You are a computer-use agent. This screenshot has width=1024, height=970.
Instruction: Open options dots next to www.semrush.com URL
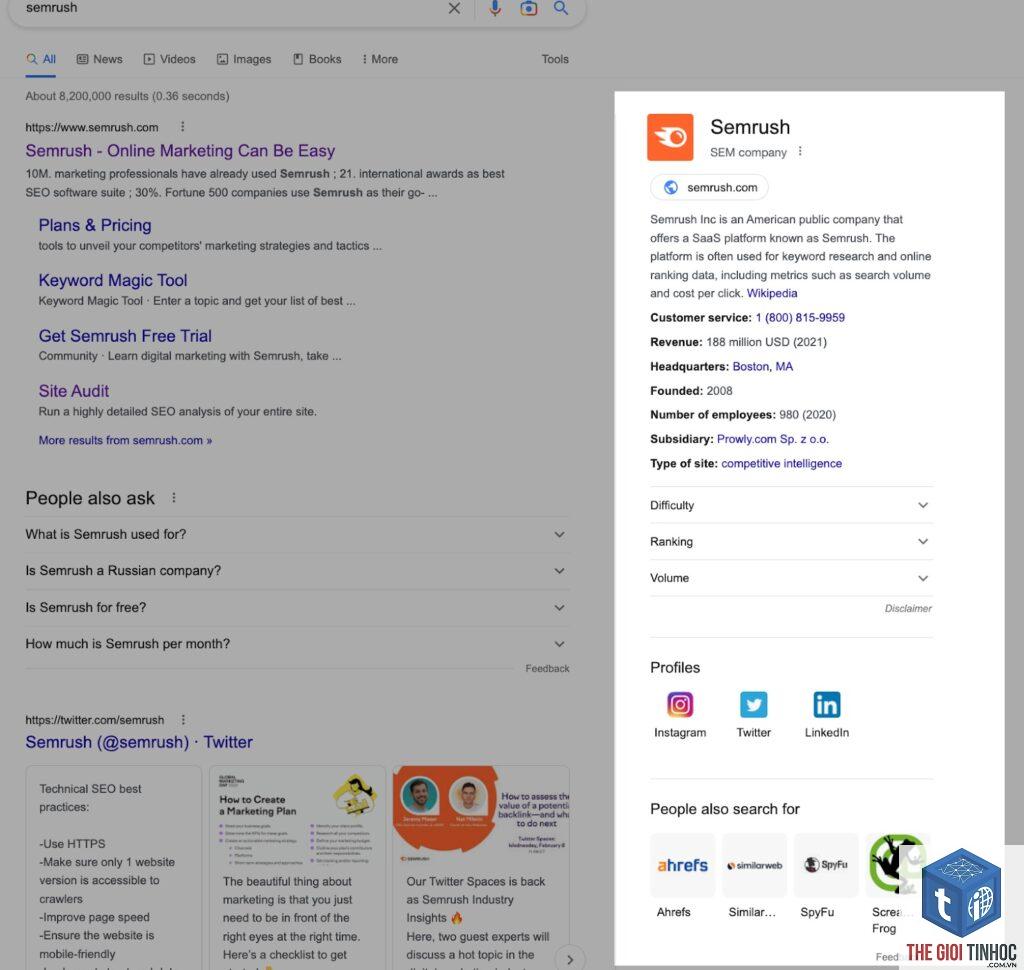pyautogui.click(x=182, y=127)
